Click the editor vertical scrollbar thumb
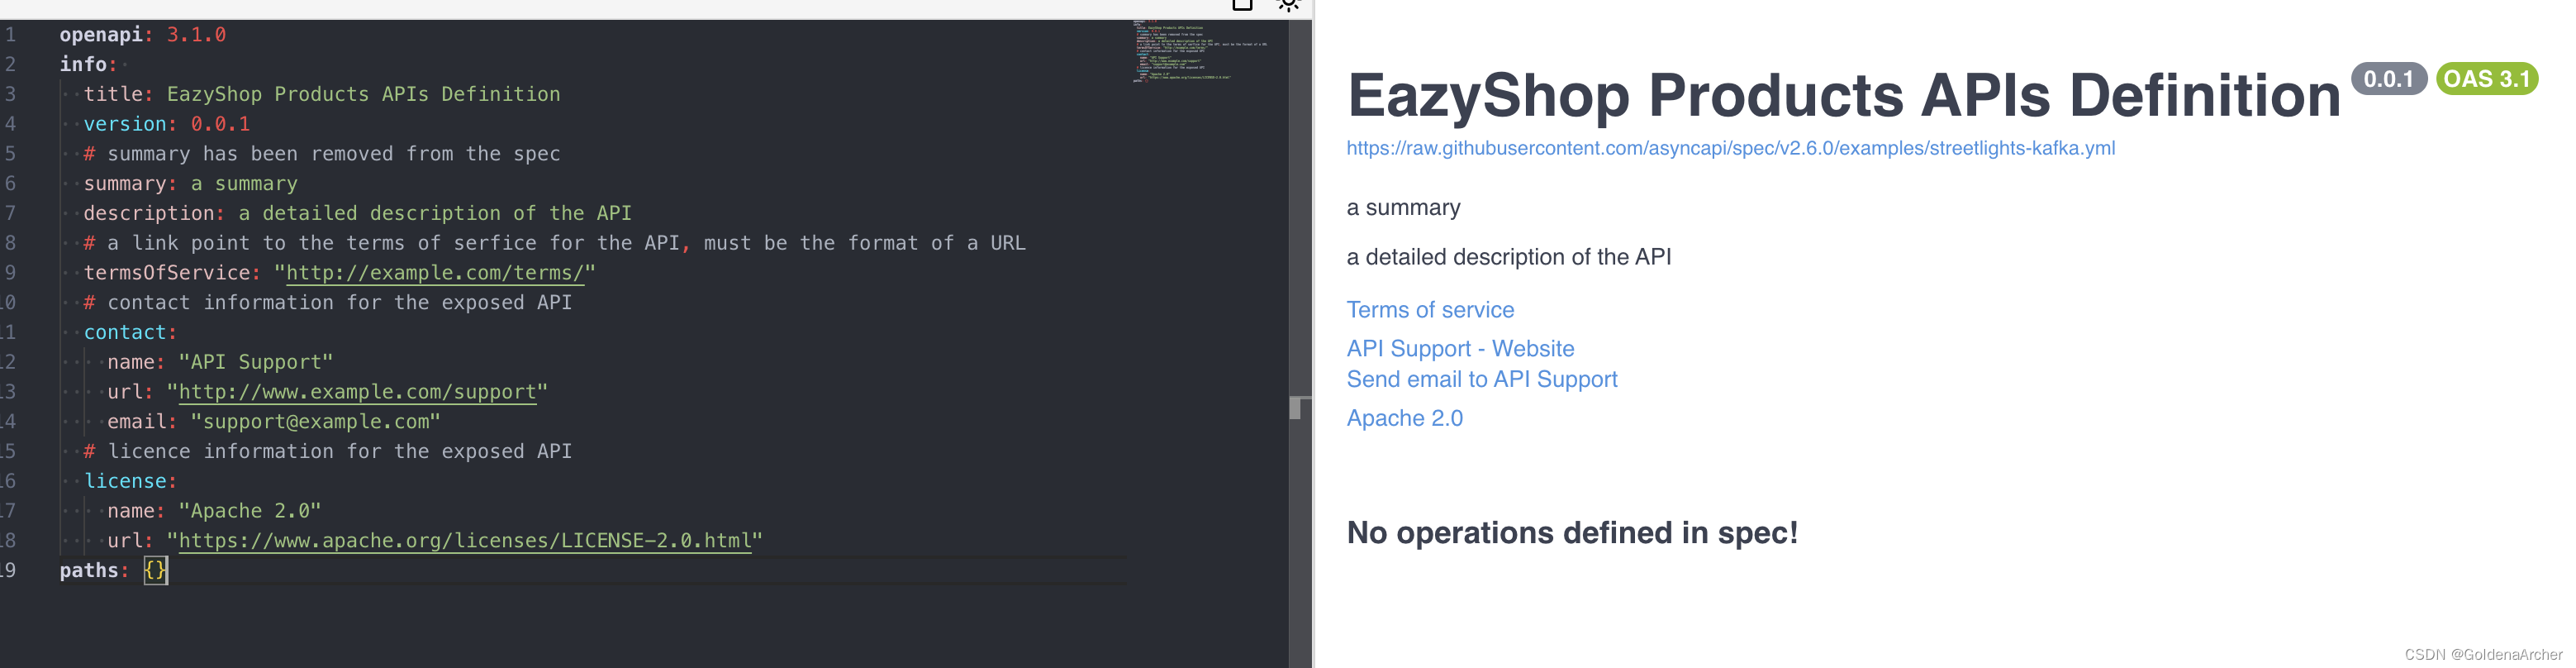 point(1295,407)
